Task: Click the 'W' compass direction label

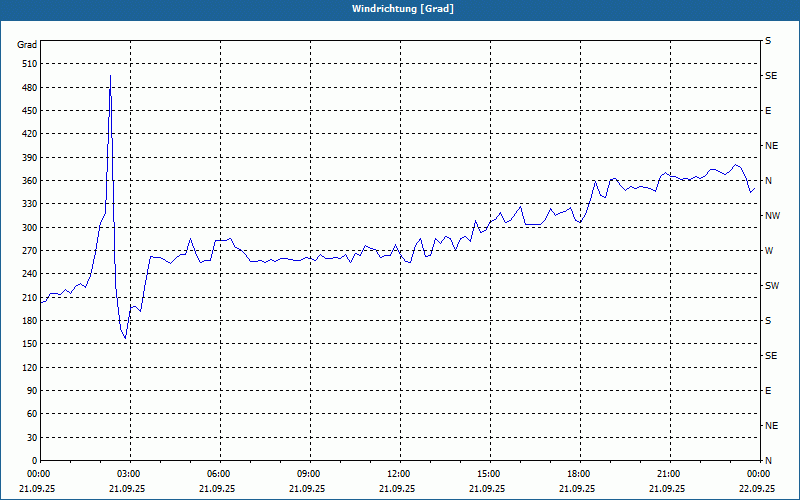Action: [x=769, y=251]
